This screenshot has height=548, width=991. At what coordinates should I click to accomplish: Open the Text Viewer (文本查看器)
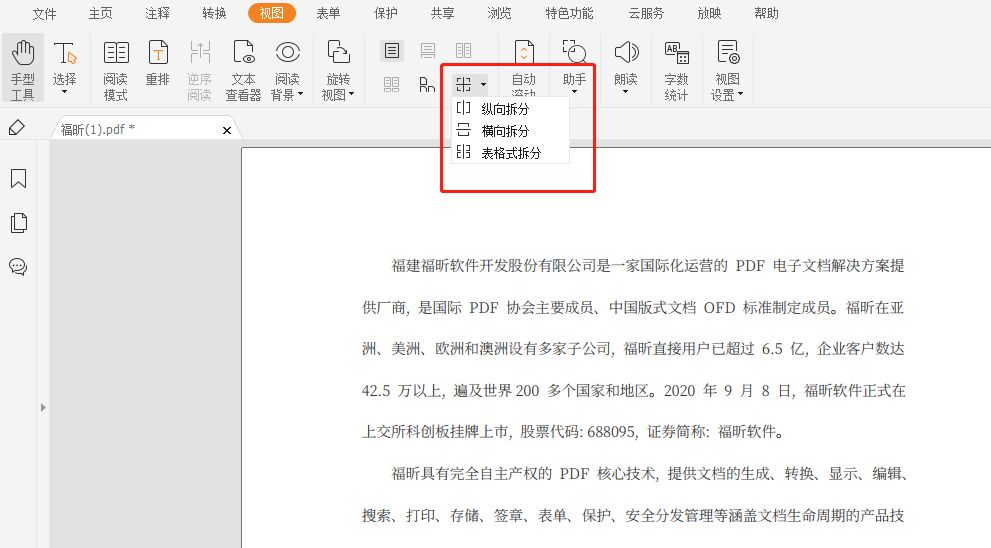(243, 68)
